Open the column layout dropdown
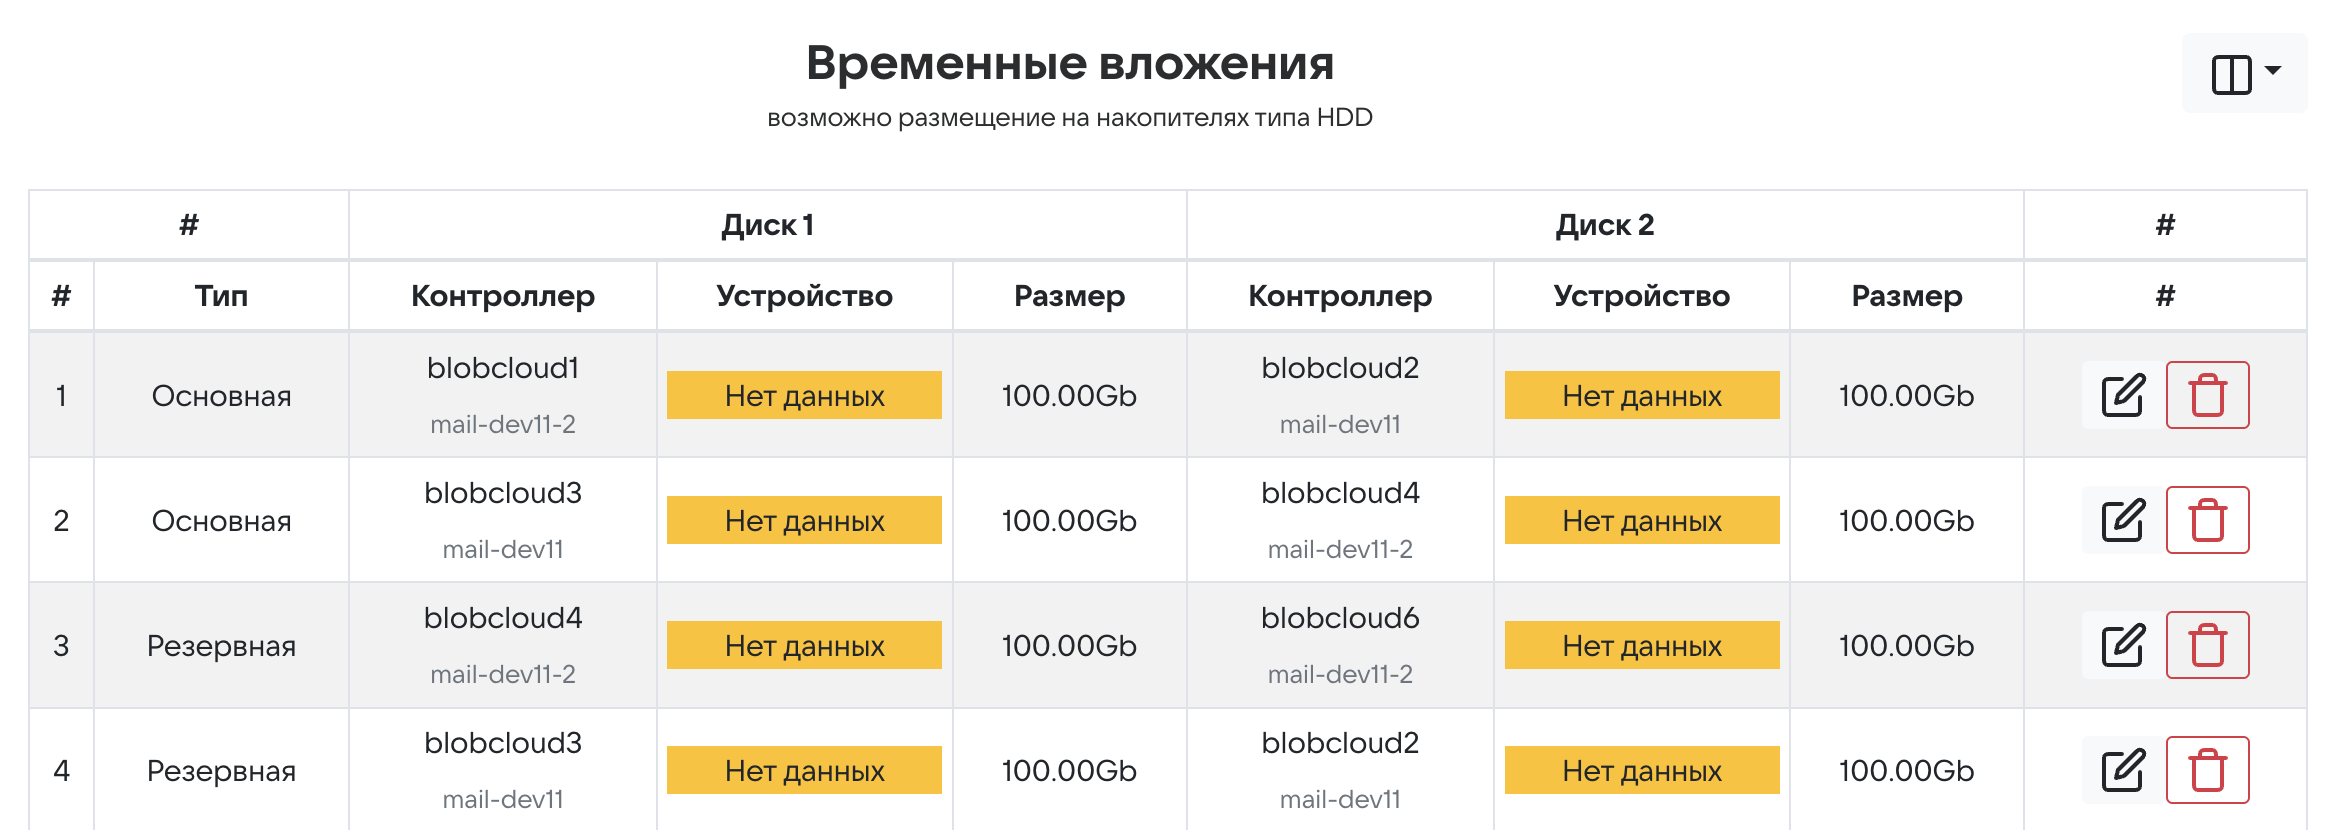Image resolution: width=2330 pixels, height=830 pixels. [2244, 73]
